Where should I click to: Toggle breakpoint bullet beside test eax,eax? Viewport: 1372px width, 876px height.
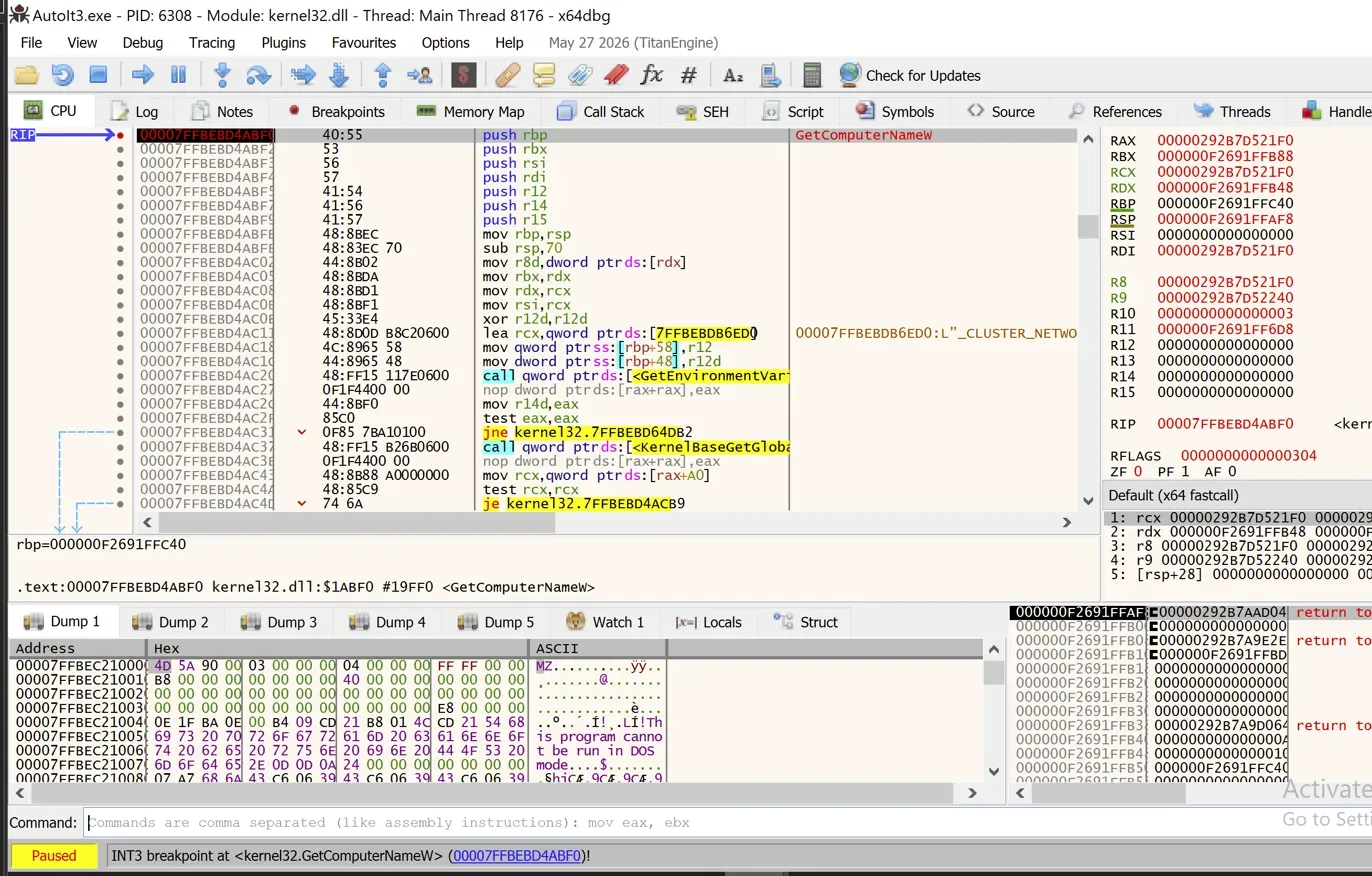click(x=121, y=418)
